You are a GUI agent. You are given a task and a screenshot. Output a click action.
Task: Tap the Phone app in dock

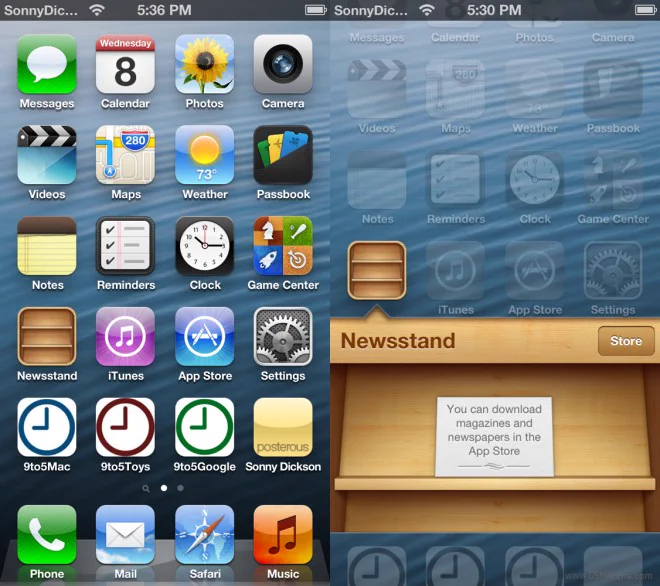[x=47, y=535]
